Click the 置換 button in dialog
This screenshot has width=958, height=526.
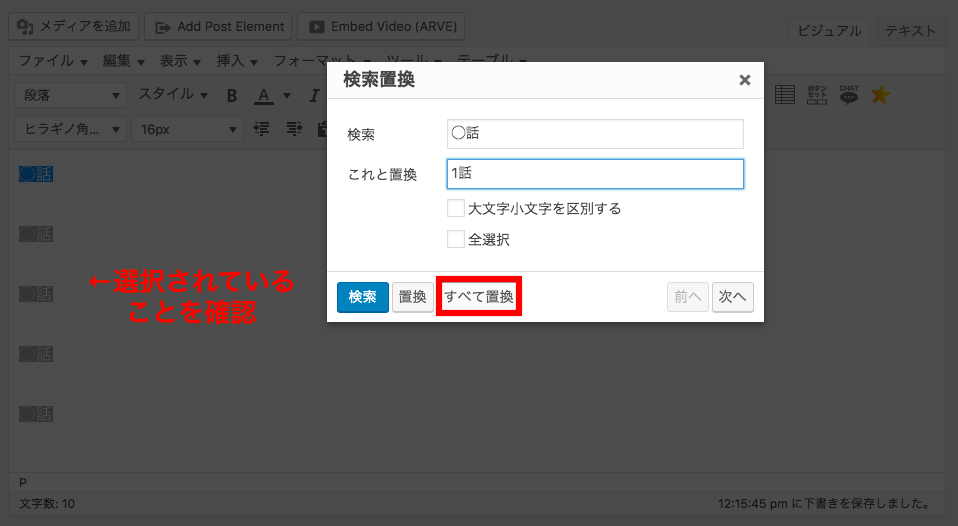pos(412,297)
